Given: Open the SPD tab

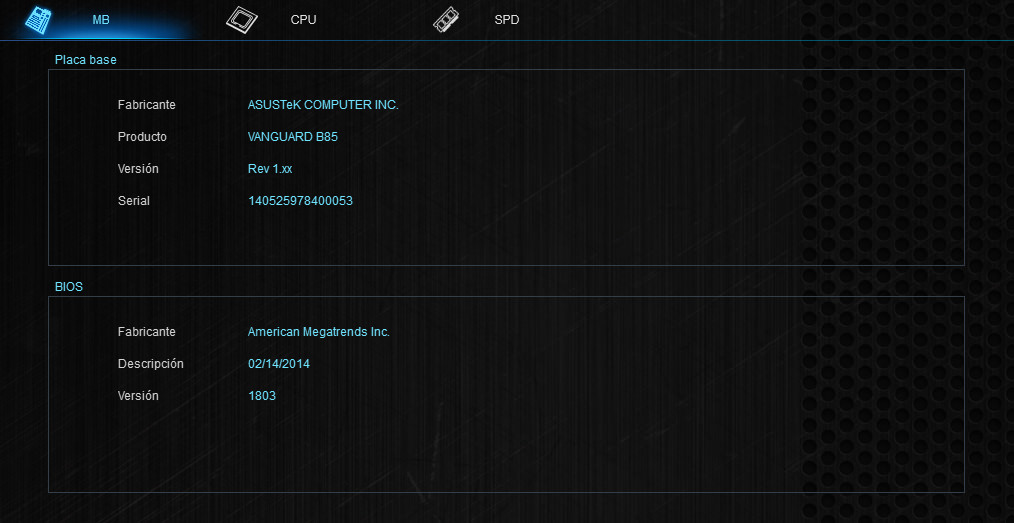Looking at the screenshot, I should pyautogui.click(x=506, y=20).
